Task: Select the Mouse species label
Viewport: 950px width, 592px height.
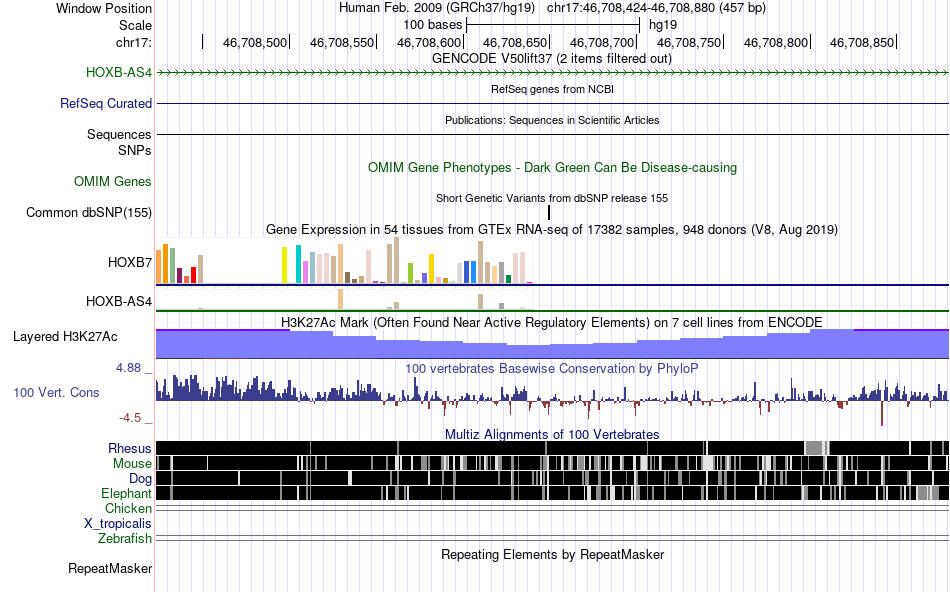Action: pyautogui.click(x=132, y=464)
